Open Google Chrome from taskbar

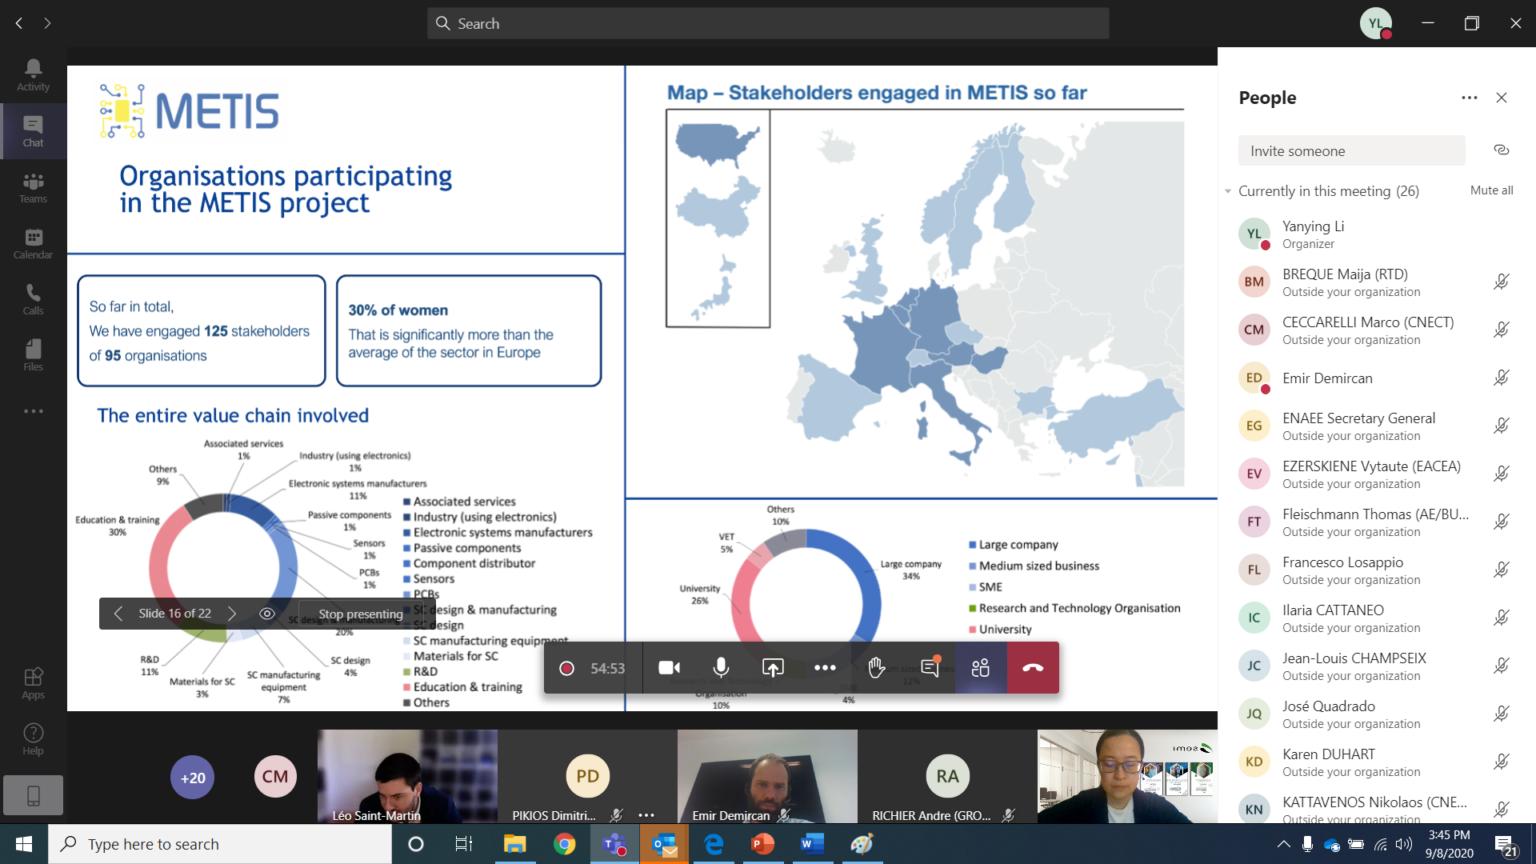(x=565, y=844)
